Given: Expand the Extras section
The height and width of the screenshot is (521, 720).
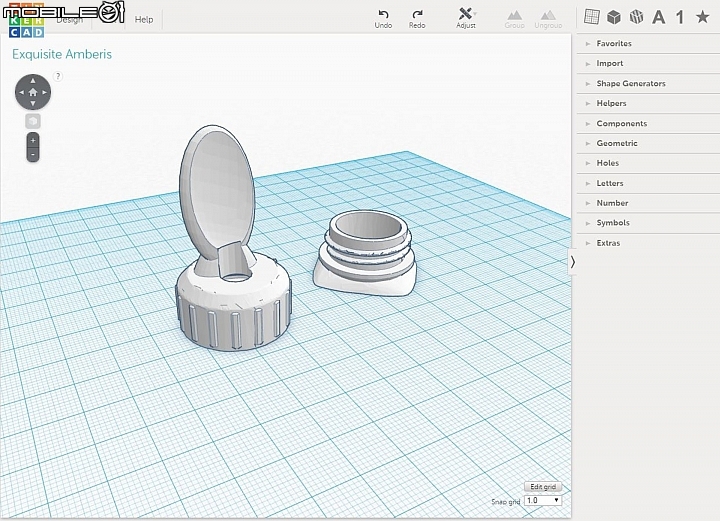Looking at the screenshot, I should click(648, 243).
